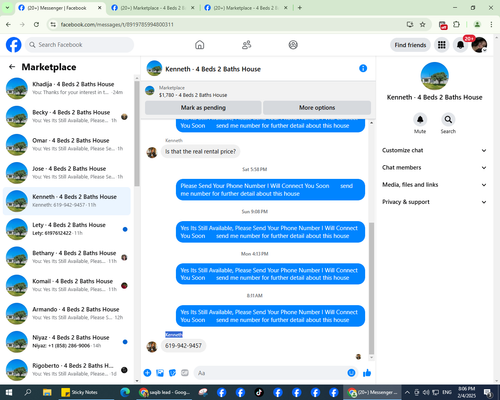Open the account profile picture menu
This screenshot has width=500, height=400.
tap(479, 45)
